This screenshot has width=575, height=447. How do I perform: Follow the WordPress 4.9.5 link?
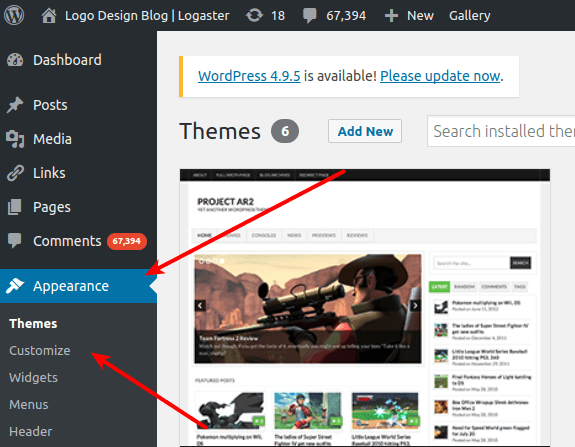pos(249,76)
